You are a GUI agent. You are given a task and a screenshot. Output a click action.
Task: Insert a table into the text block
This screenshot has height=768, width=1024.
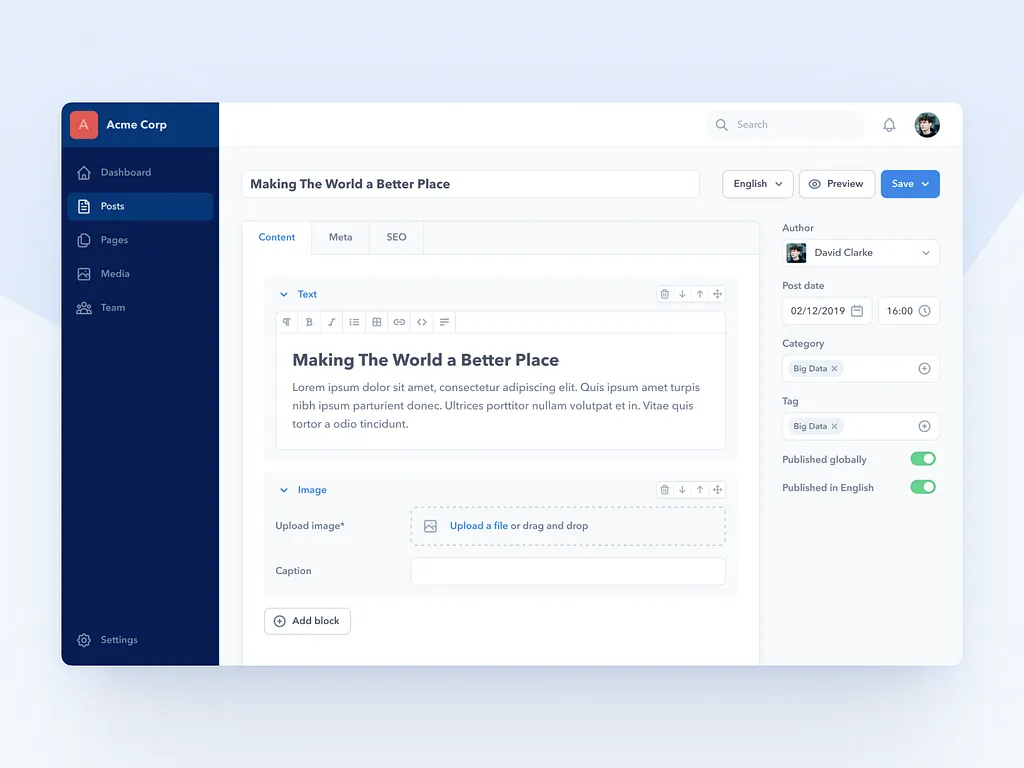(x=376, y=322)
